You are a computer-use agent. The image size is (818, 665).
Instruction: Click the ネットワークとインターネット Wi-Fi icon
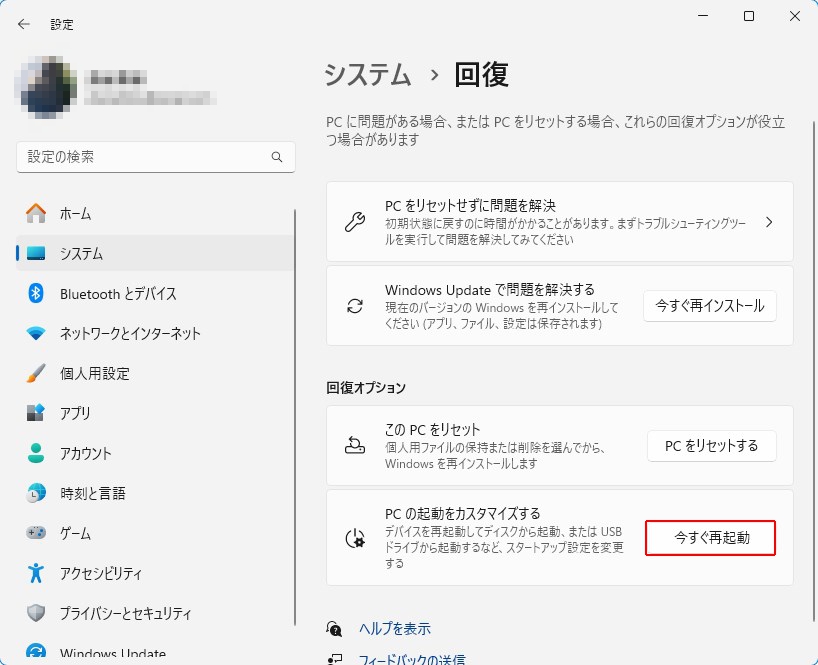[x=36, y=333]
